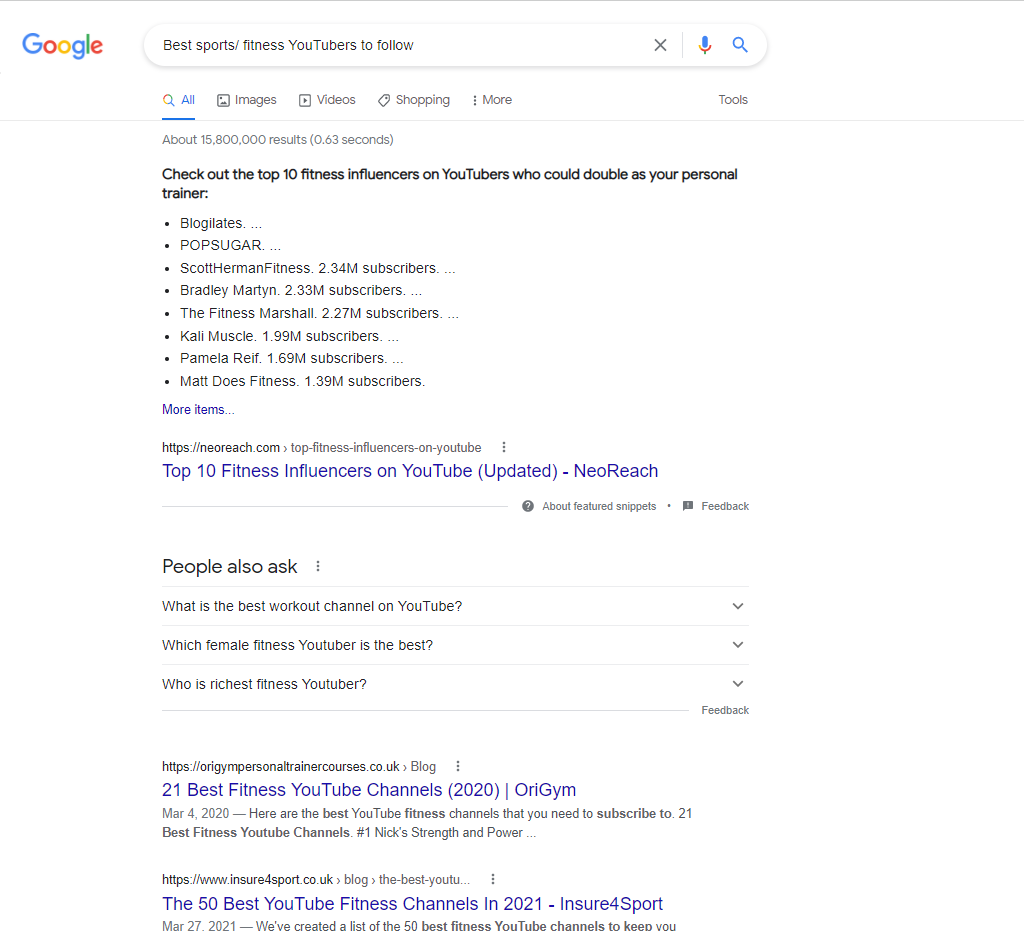Switch to the All results tab

(x=178, y=100)
